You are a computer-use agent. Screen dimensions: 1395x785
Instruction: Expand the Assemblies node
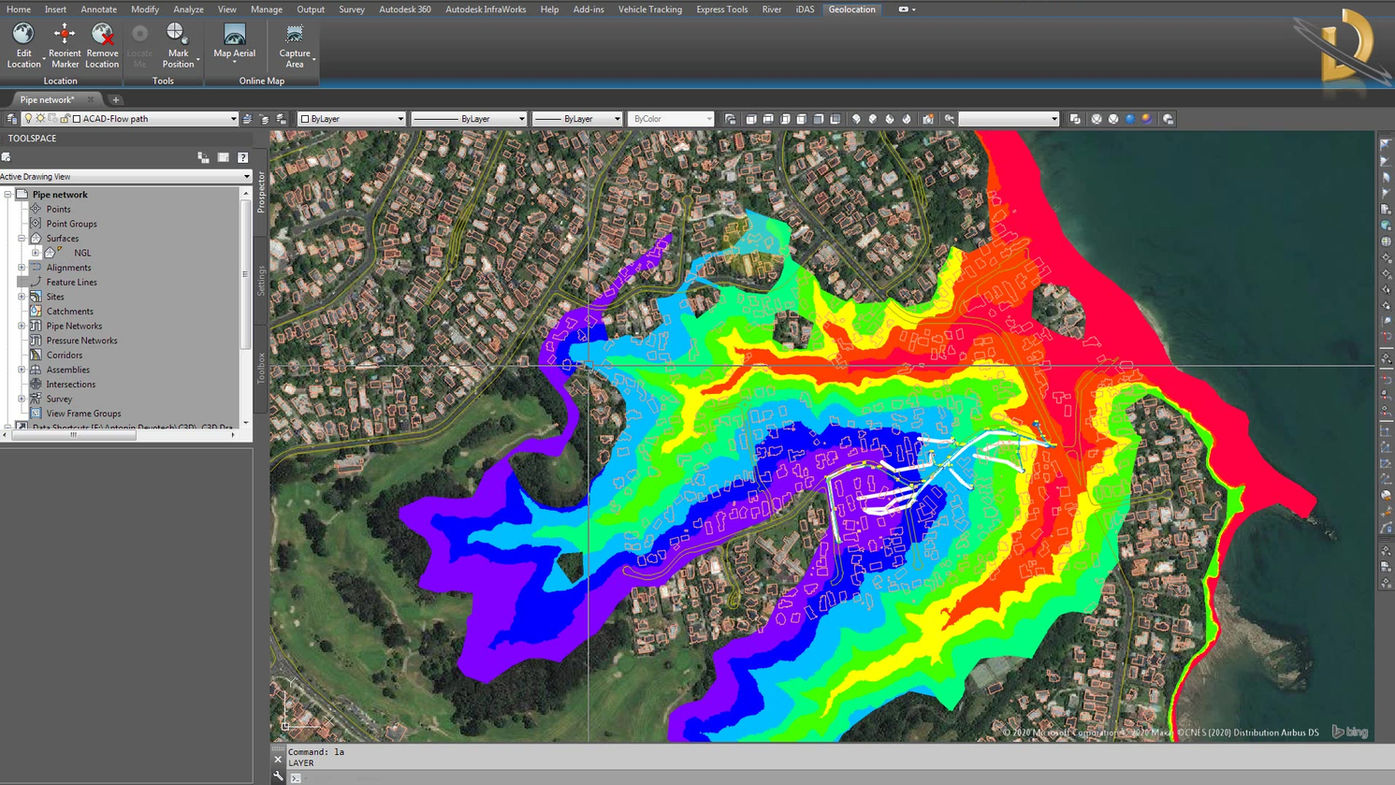point(22,369)
